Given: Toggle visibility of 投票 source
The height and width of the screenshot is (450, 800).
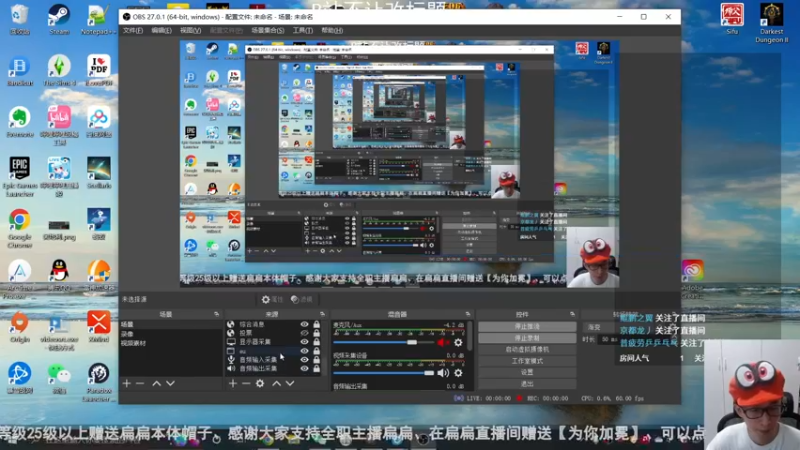Looking at the screenshot, I should click(x=305, y=333).
